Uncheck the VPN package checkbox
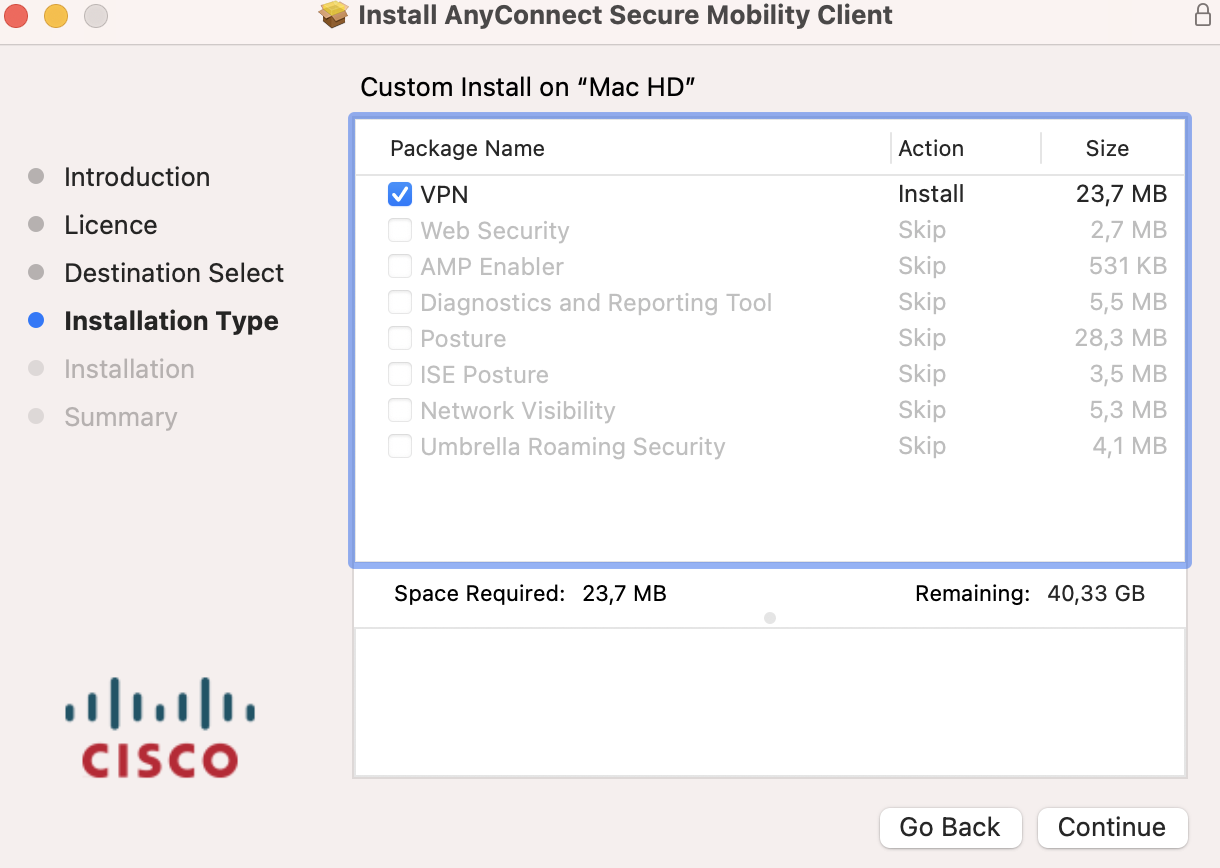 point(400,194)
